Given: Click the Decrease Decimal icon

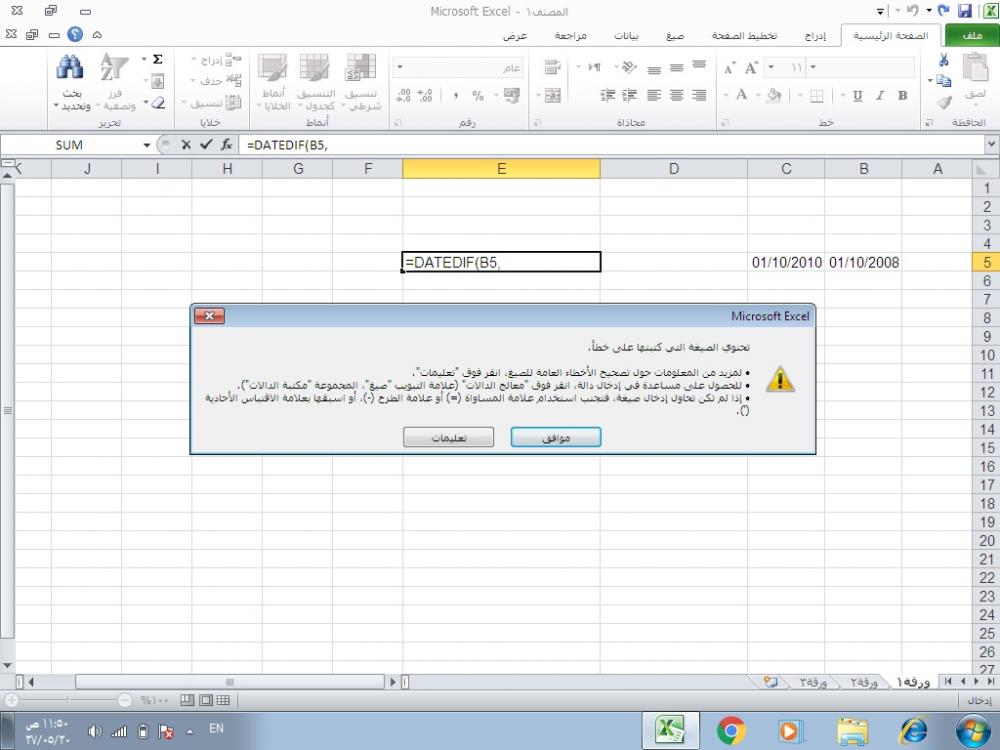Looking at the screenshot, I should tap(404, 96).
